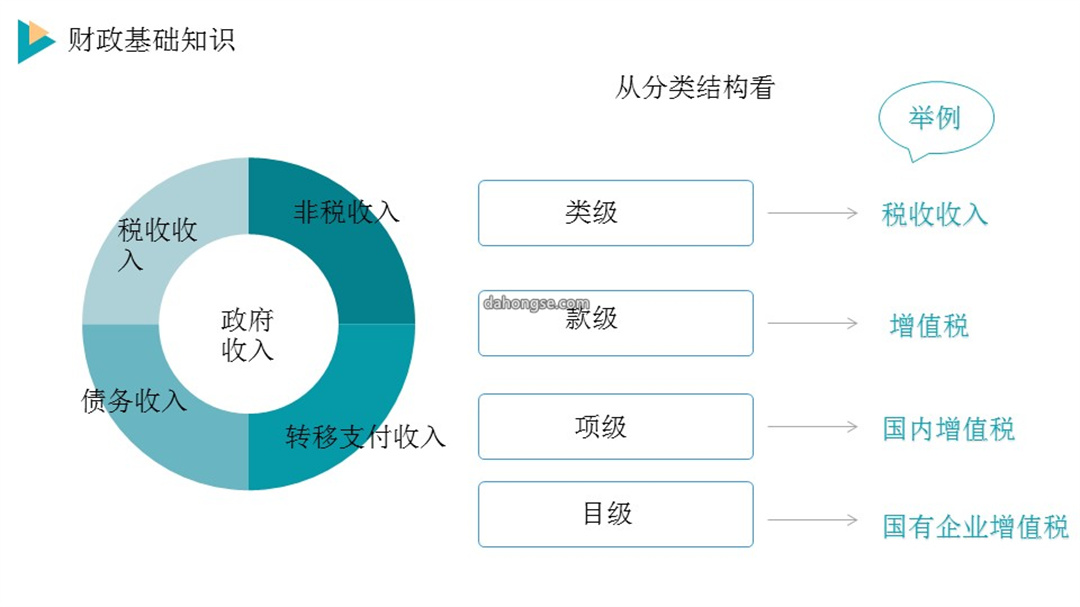
Task: Click the 财政基础知识 slide title
Action: pyautogui.click(x=152, y=40)
